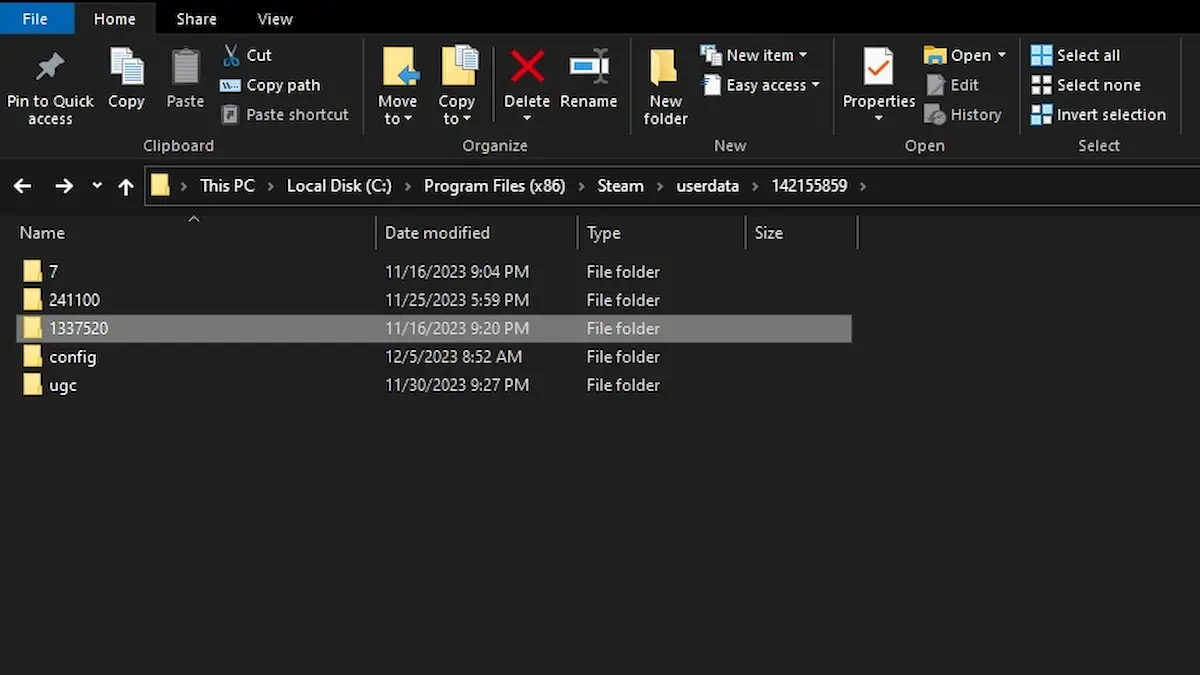Click Select all in the ribbon
1200x675 pixels.
coord(1076,55)
